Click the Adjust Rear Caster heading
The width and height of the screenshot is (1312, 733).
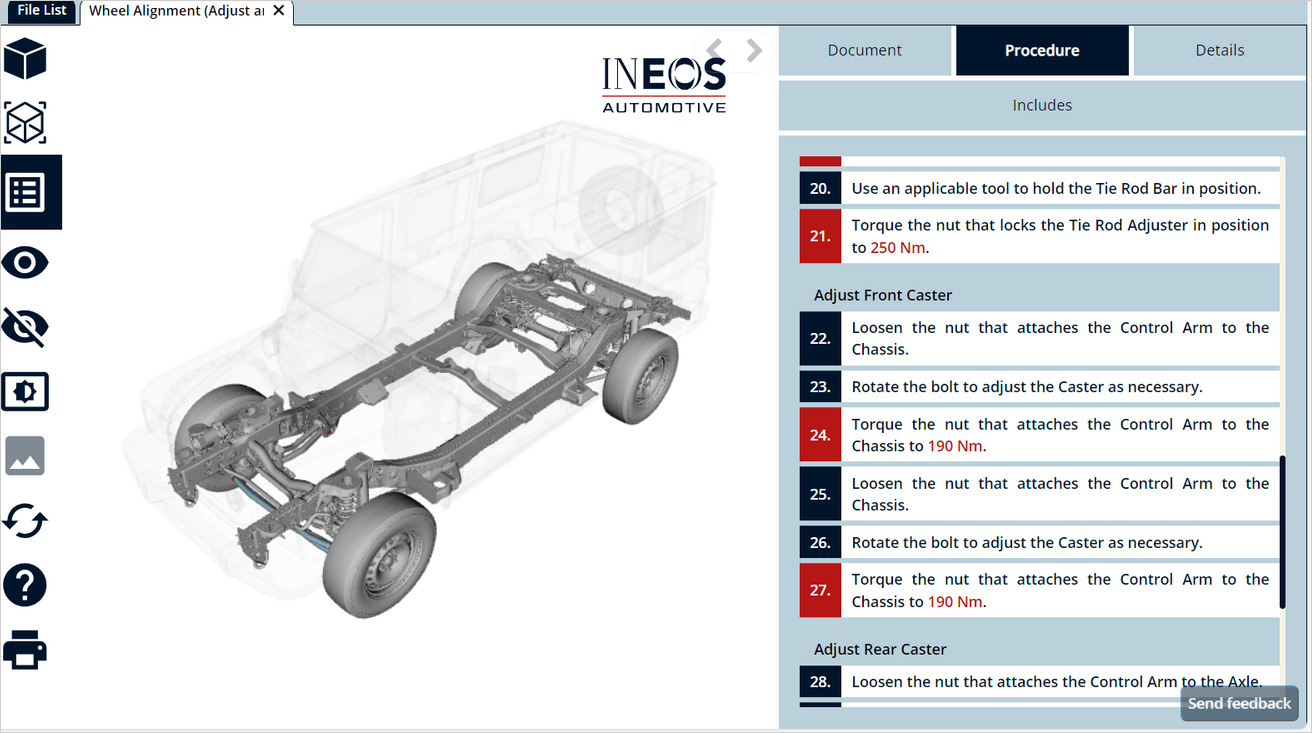click(x=880, y=649)
